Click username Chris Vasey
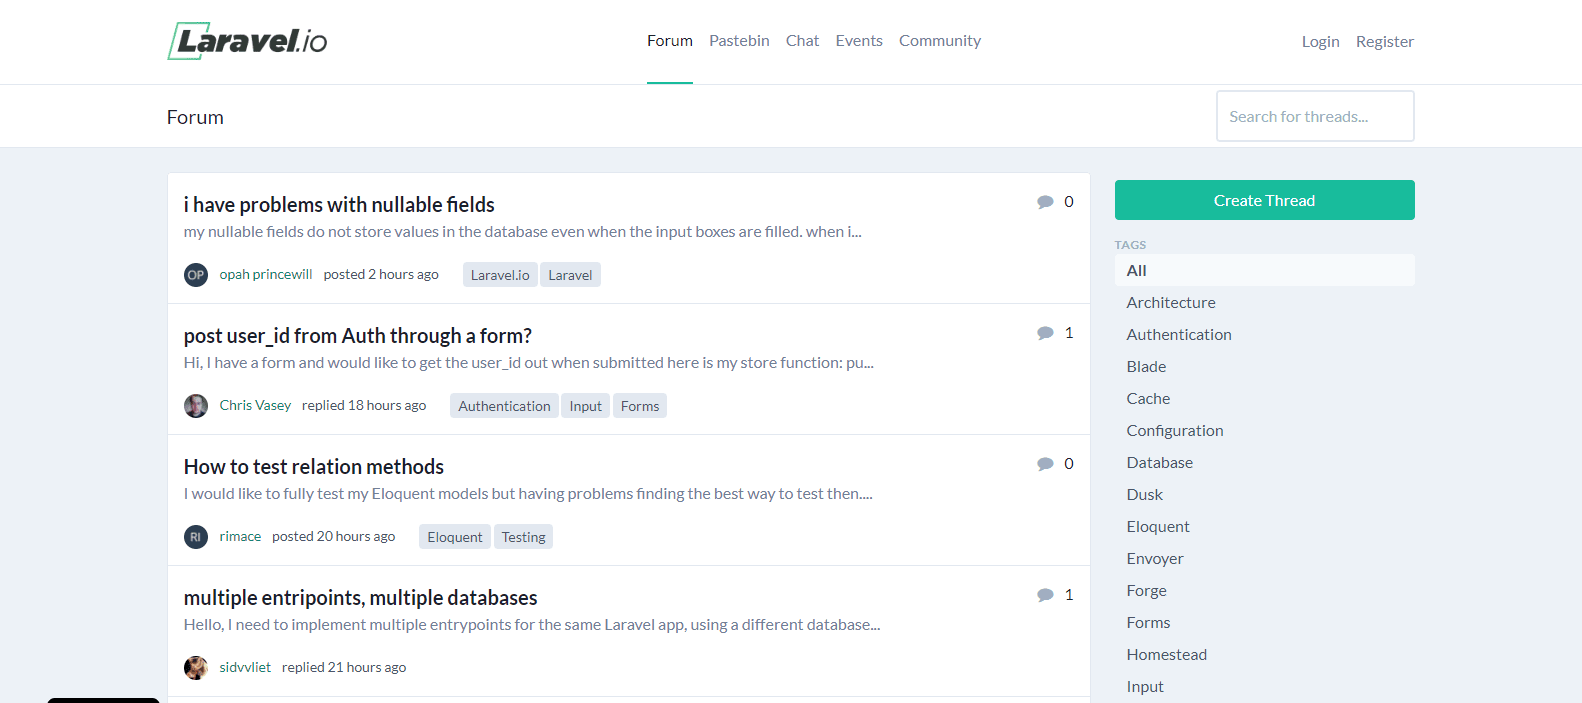Viewport: 1582px width, 703px height. click(255, 405)
